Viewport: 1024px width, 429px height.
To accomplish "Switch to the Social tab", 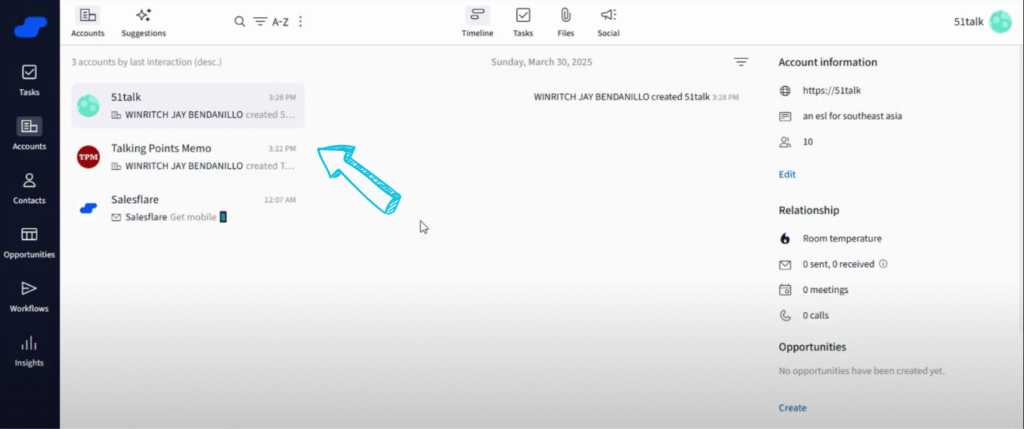I will [x=608, y=21].
